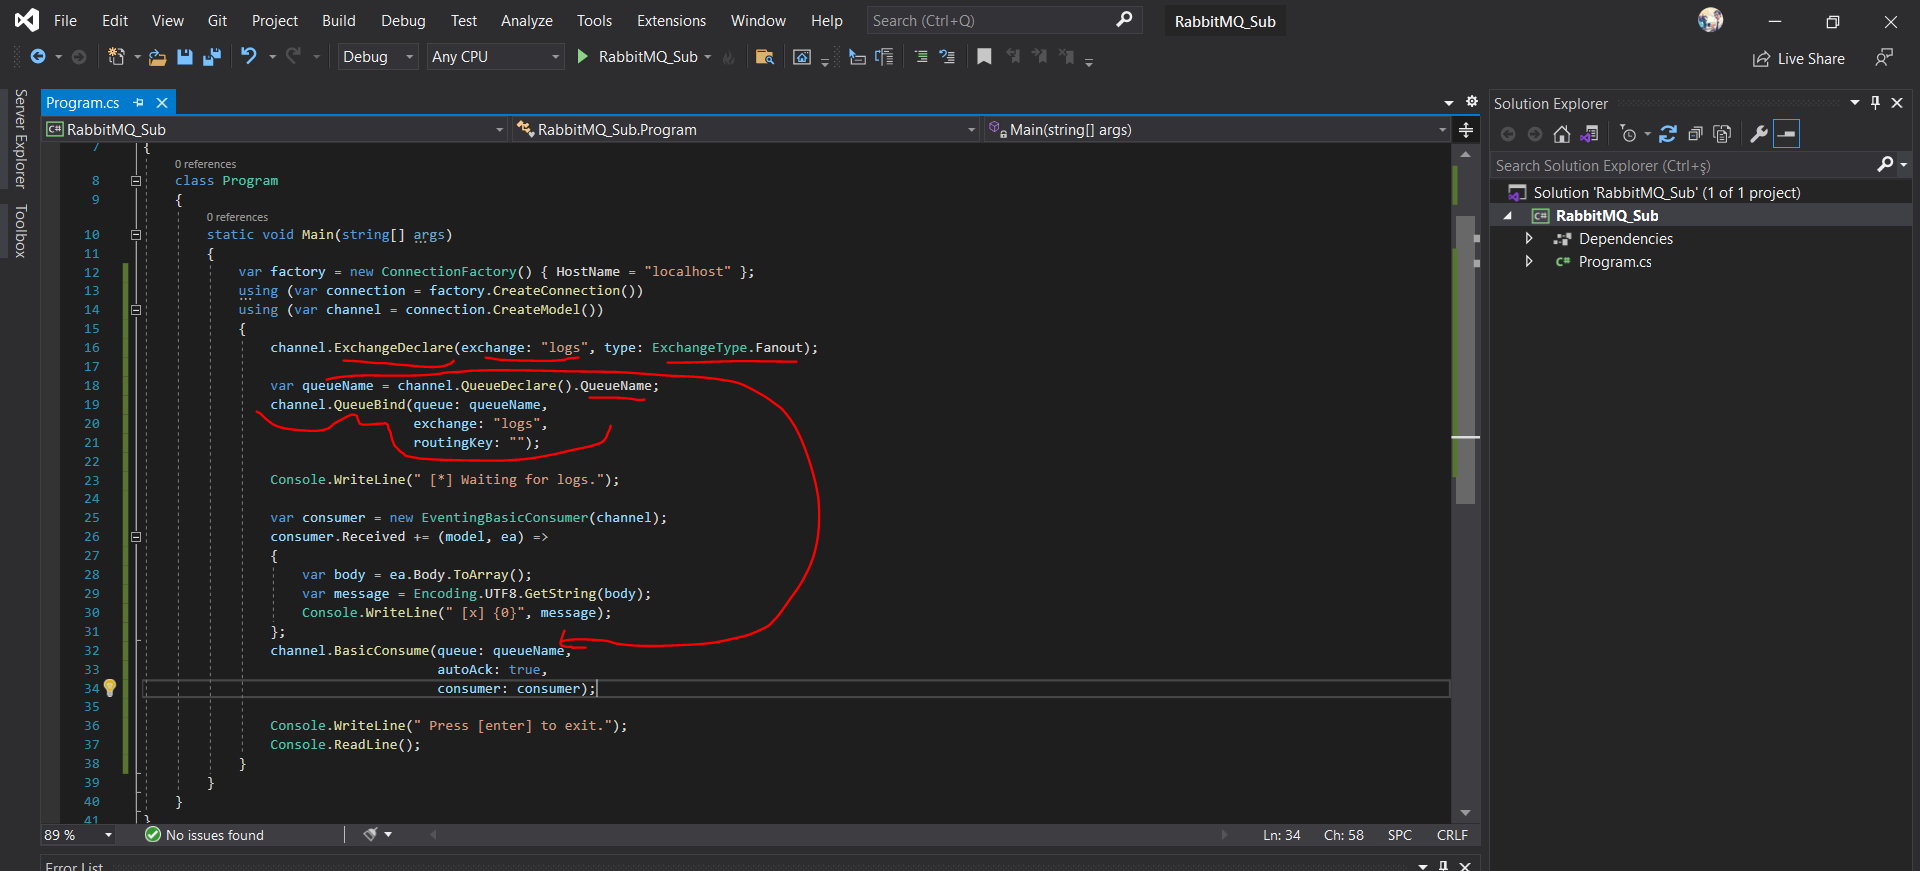This screenshot has width=1920, height=871.
Task: Open the Any CPU platform dropdown
Action: (495, 57)
